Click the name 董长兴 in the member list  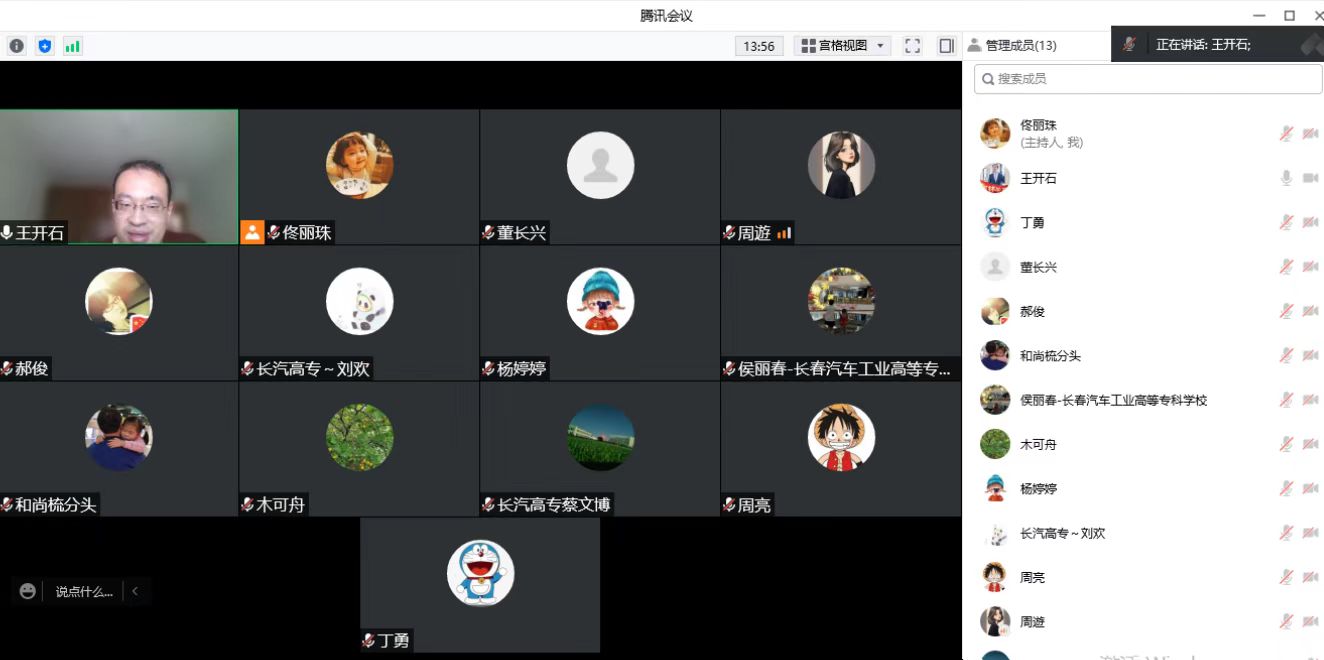tap(1038, 267)
